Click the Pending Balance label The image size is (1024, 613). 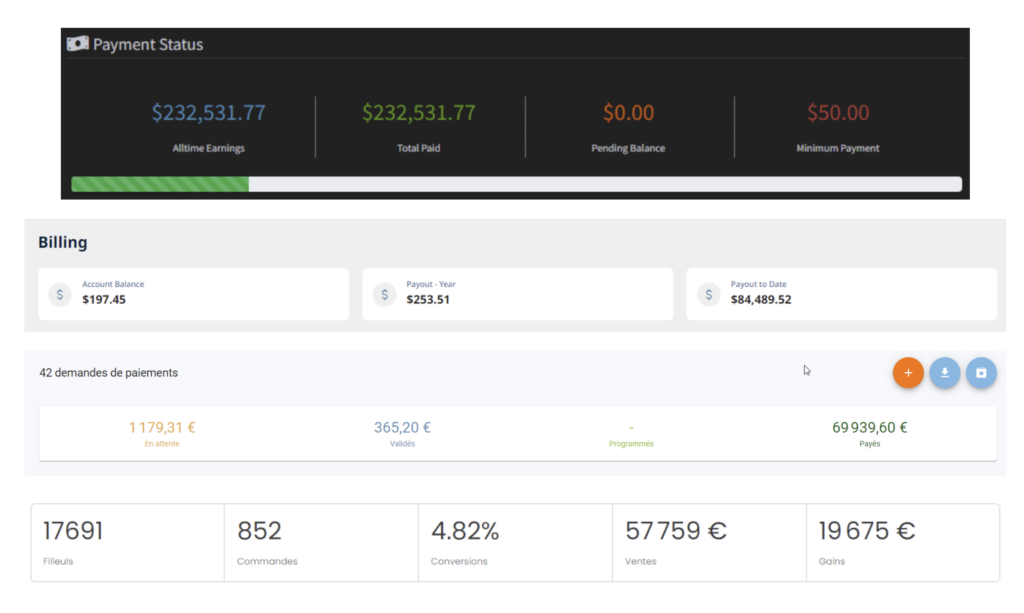[x=628, y=148]
